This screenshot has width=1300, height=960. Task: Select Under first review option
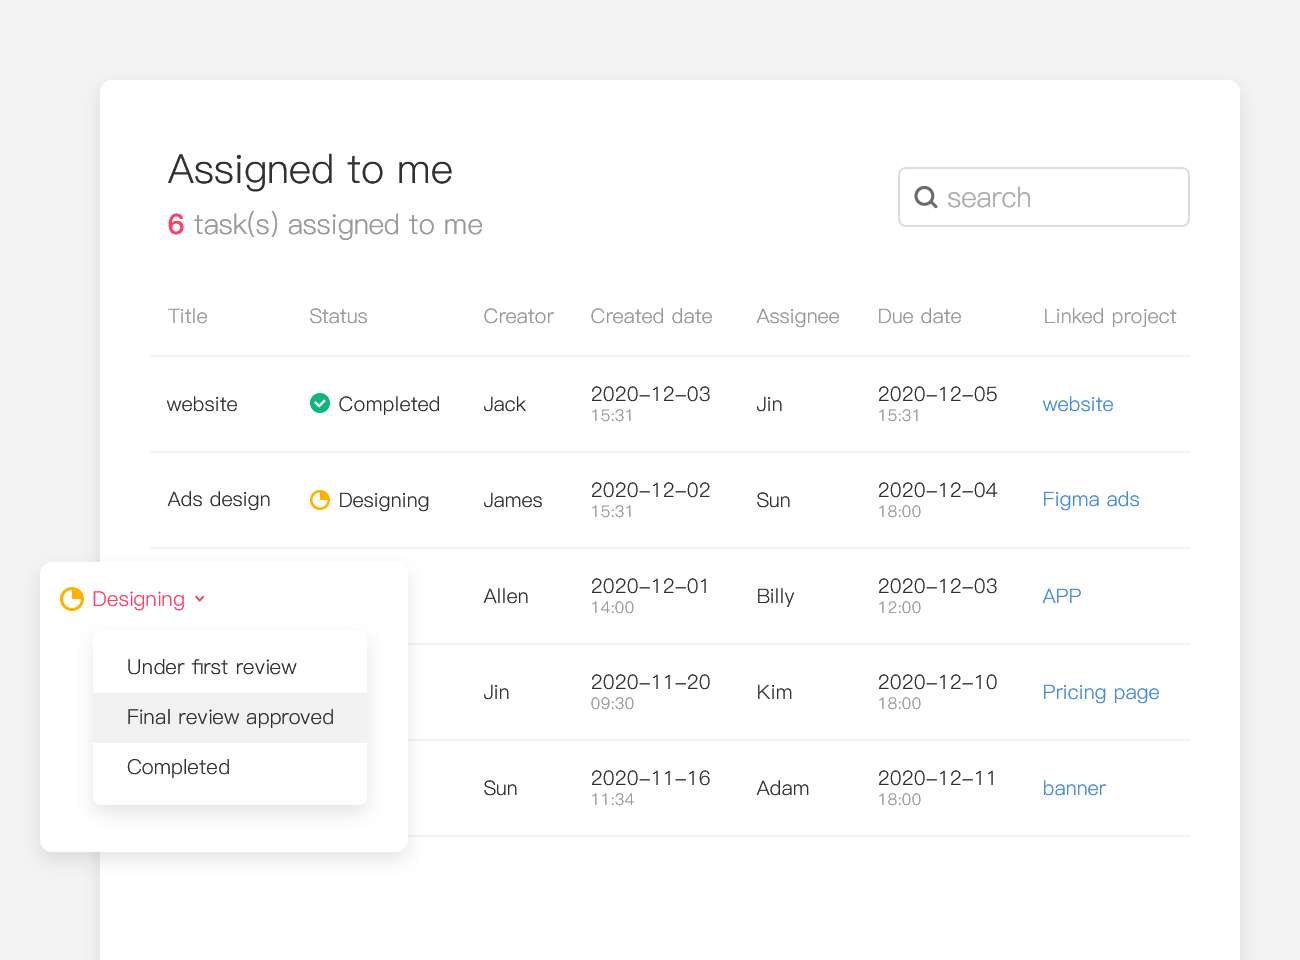[x=212, y=667]
